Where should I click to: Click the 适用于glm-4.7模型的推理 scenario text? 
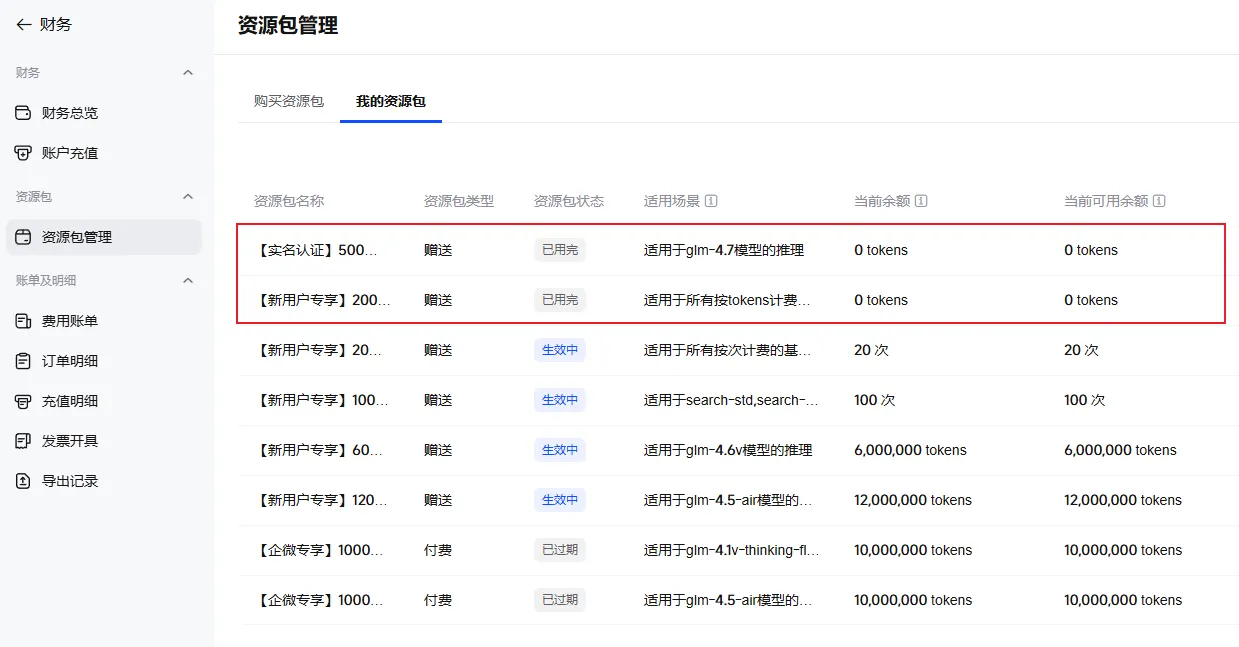[x=724, y=250]
